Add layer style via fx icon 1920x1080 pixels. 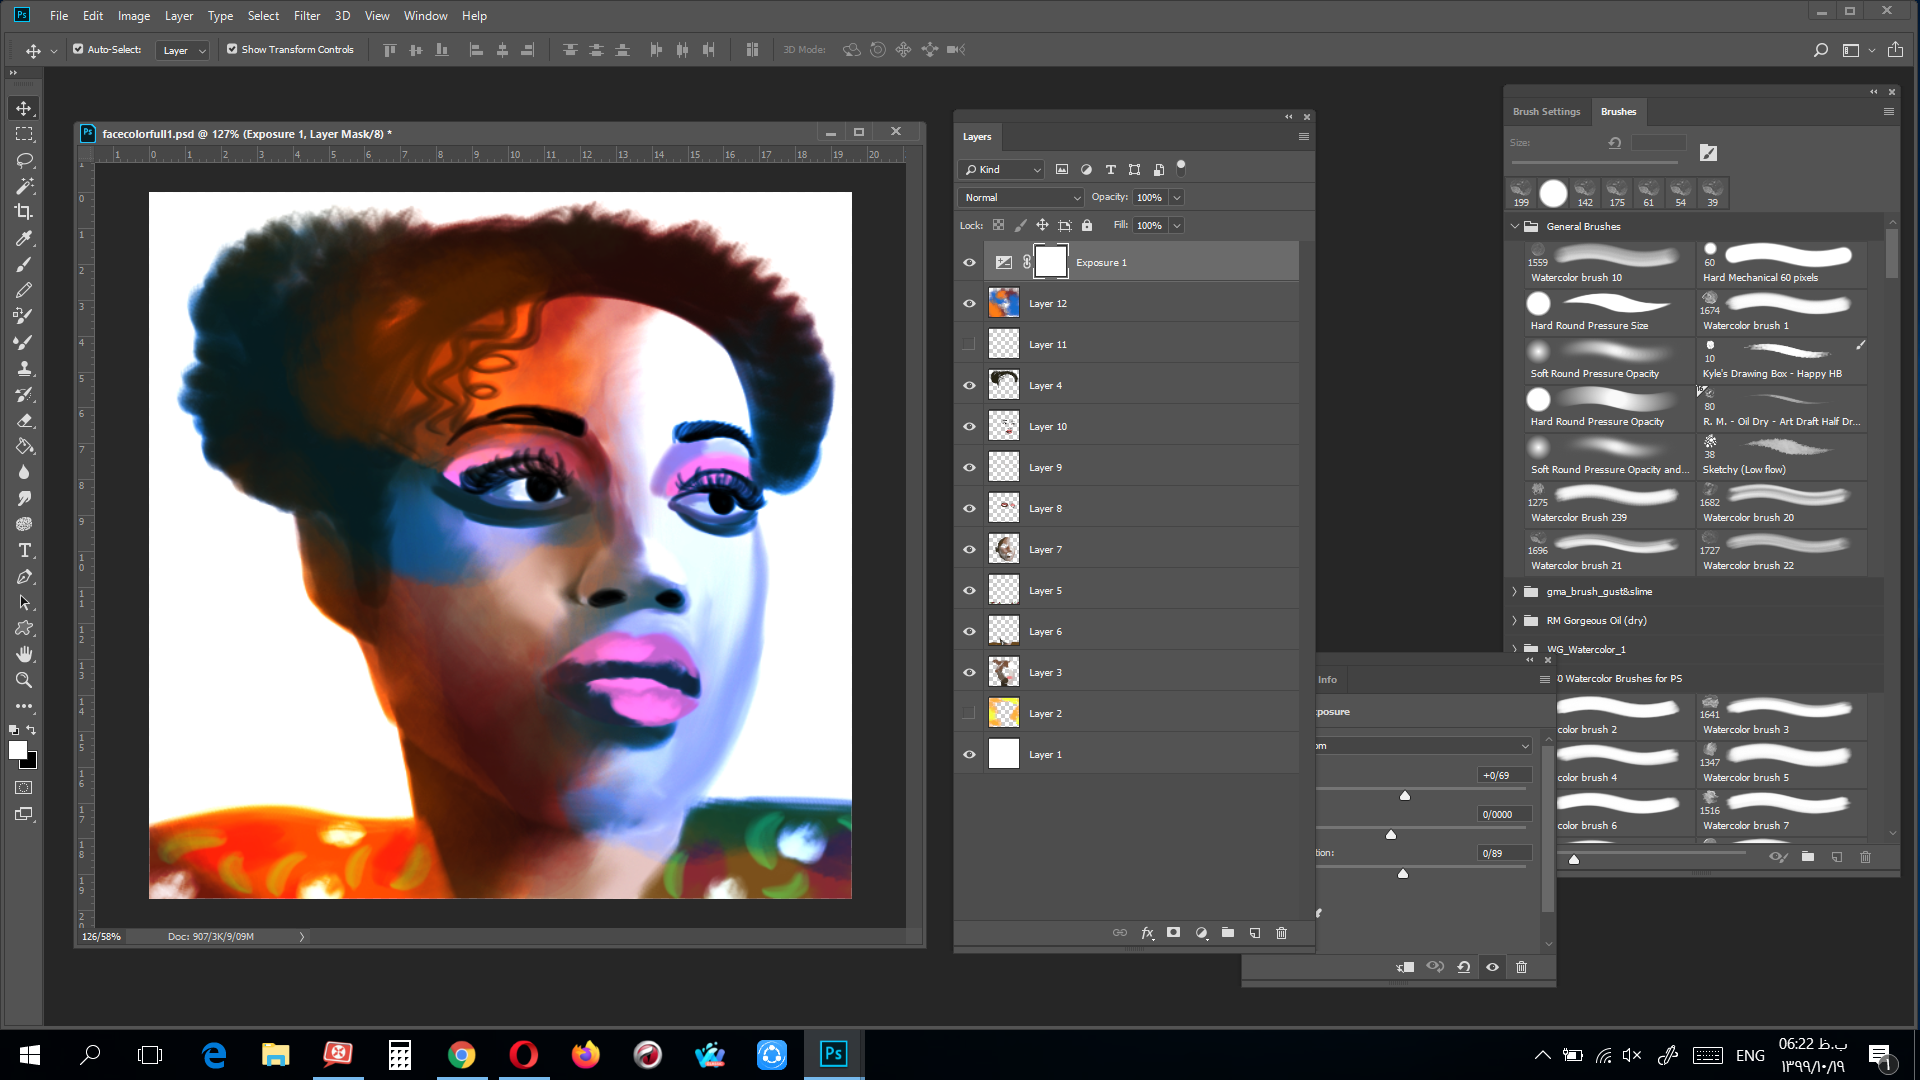pos(1147,933)
